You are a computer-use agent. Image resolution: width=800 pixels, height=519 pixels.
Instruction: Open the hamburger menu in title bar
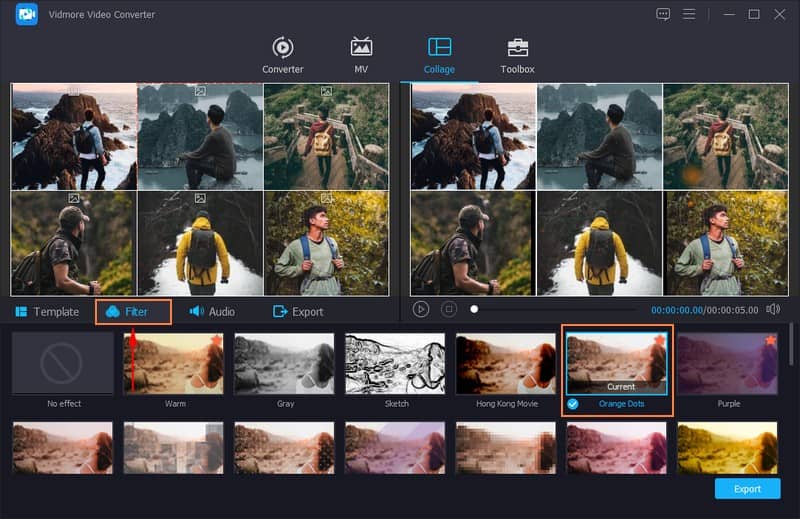click(x=689, y=14)
